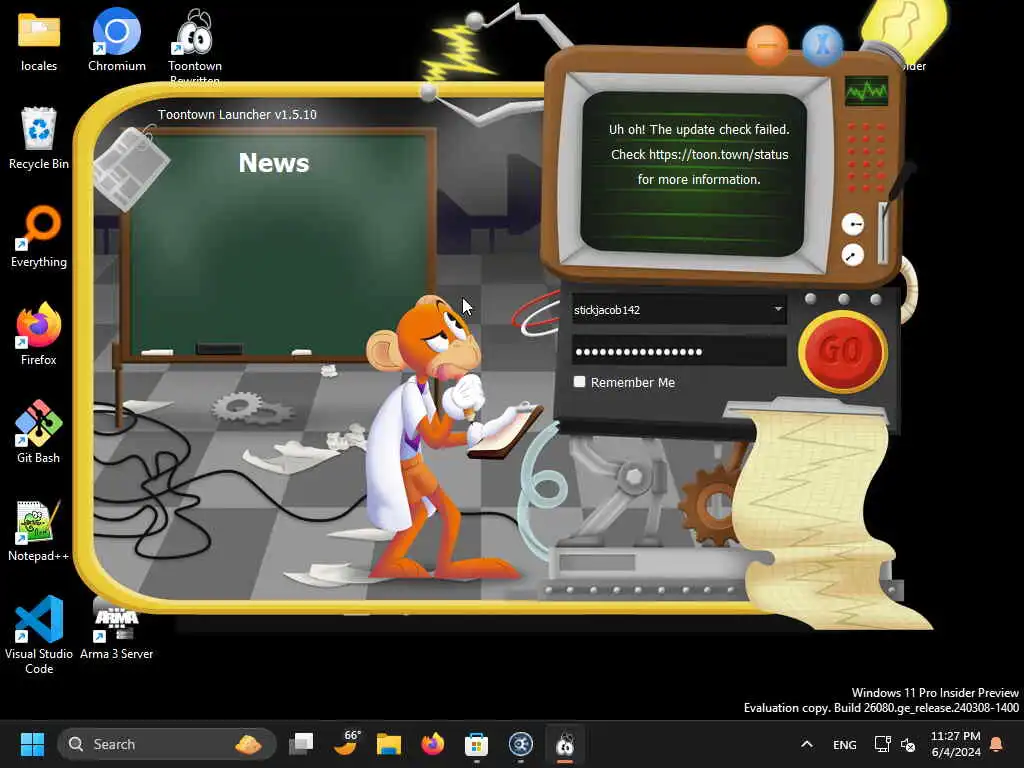The image size is (1024, 768).
Task: Click the blue round app taskbar icon
Action: 520,744
